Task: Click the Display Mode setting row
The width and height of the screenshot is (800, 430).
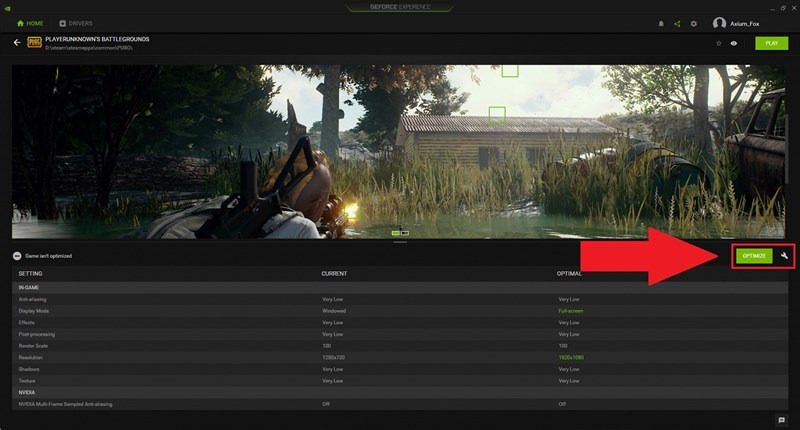Action: pyautogui.click(x=399, y=311)
